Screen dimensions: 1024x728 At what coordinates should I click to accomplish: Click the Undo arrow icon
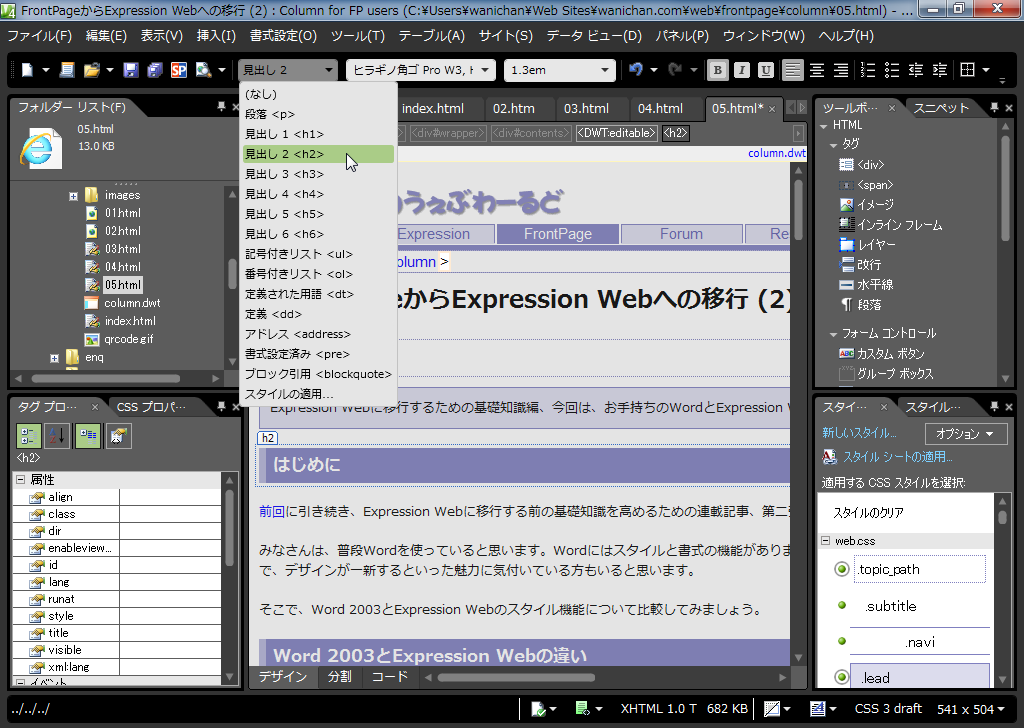[x=635, y=69]
